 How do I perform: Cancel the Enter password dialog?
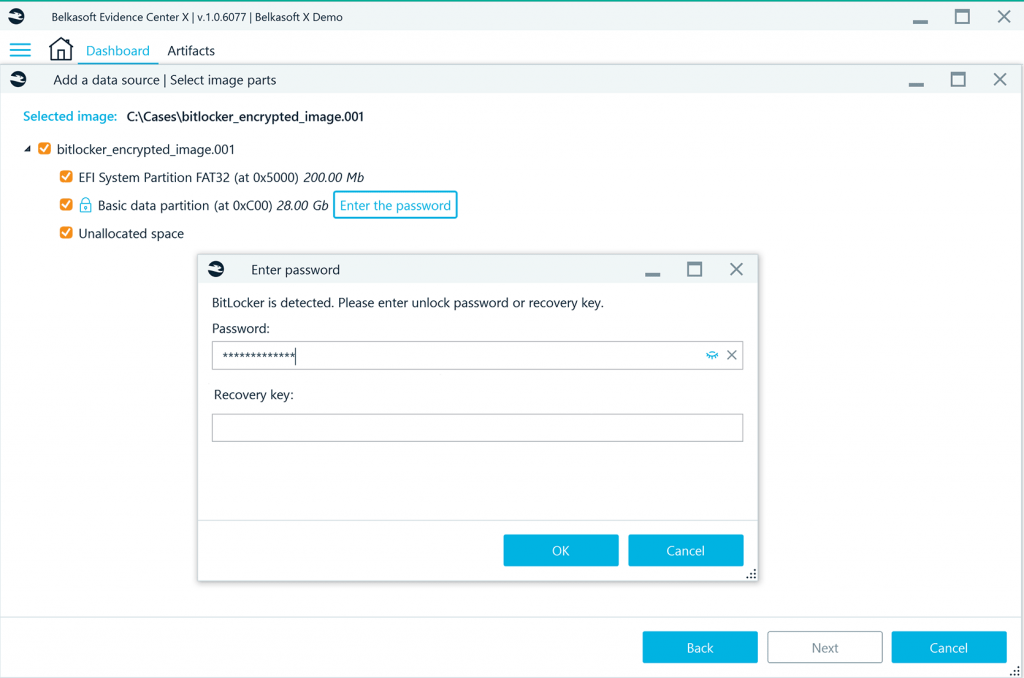pos(686,550)
